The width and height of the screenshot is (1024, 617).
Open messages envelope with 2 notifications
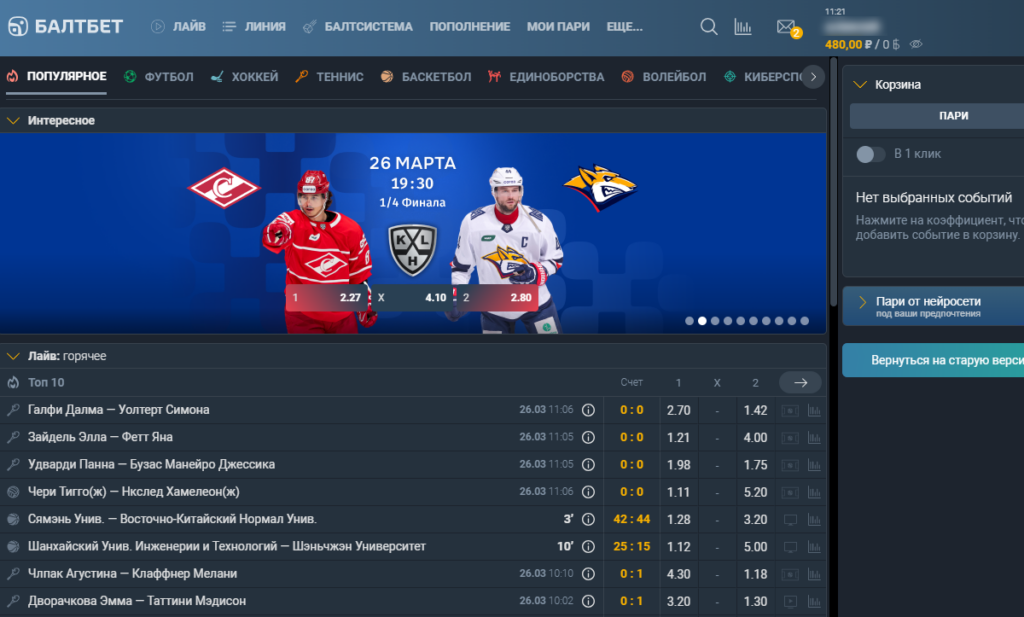point(787,27)
